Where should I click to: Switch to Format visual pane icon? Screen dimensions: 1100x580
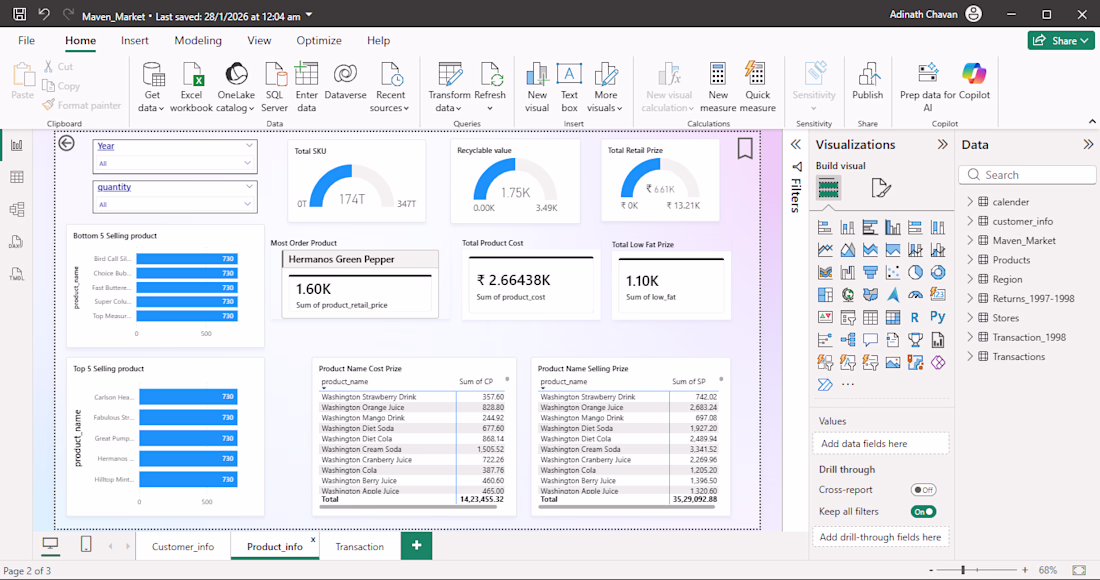(880, 188)
